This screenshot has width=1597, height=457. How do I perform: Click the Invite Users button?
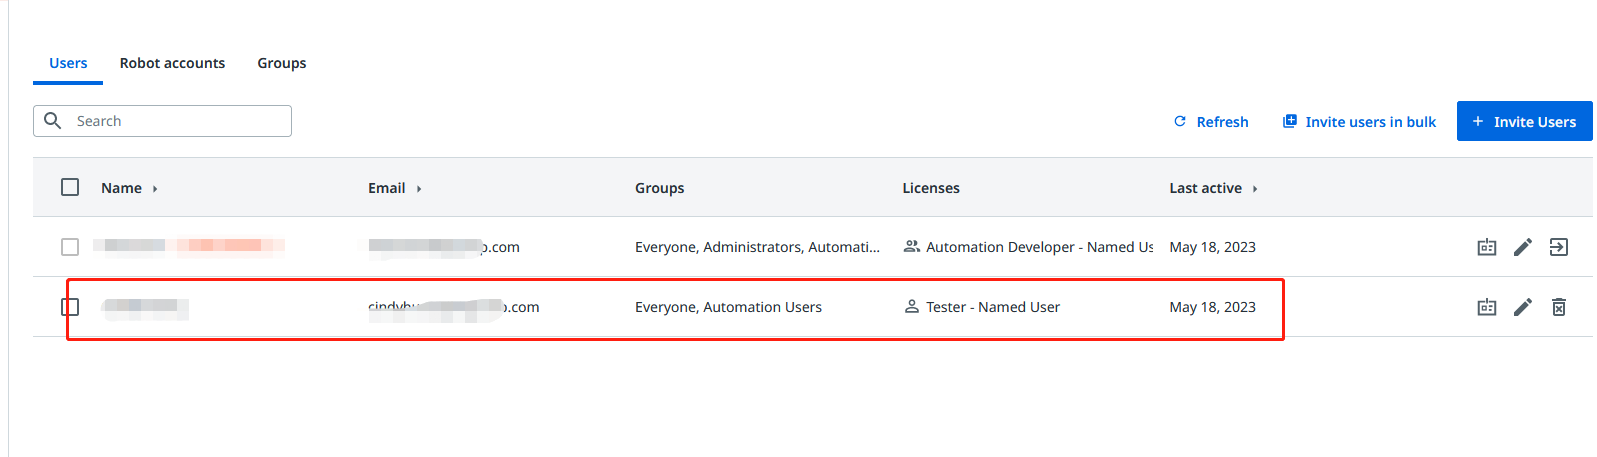(x=1525, y=121)
